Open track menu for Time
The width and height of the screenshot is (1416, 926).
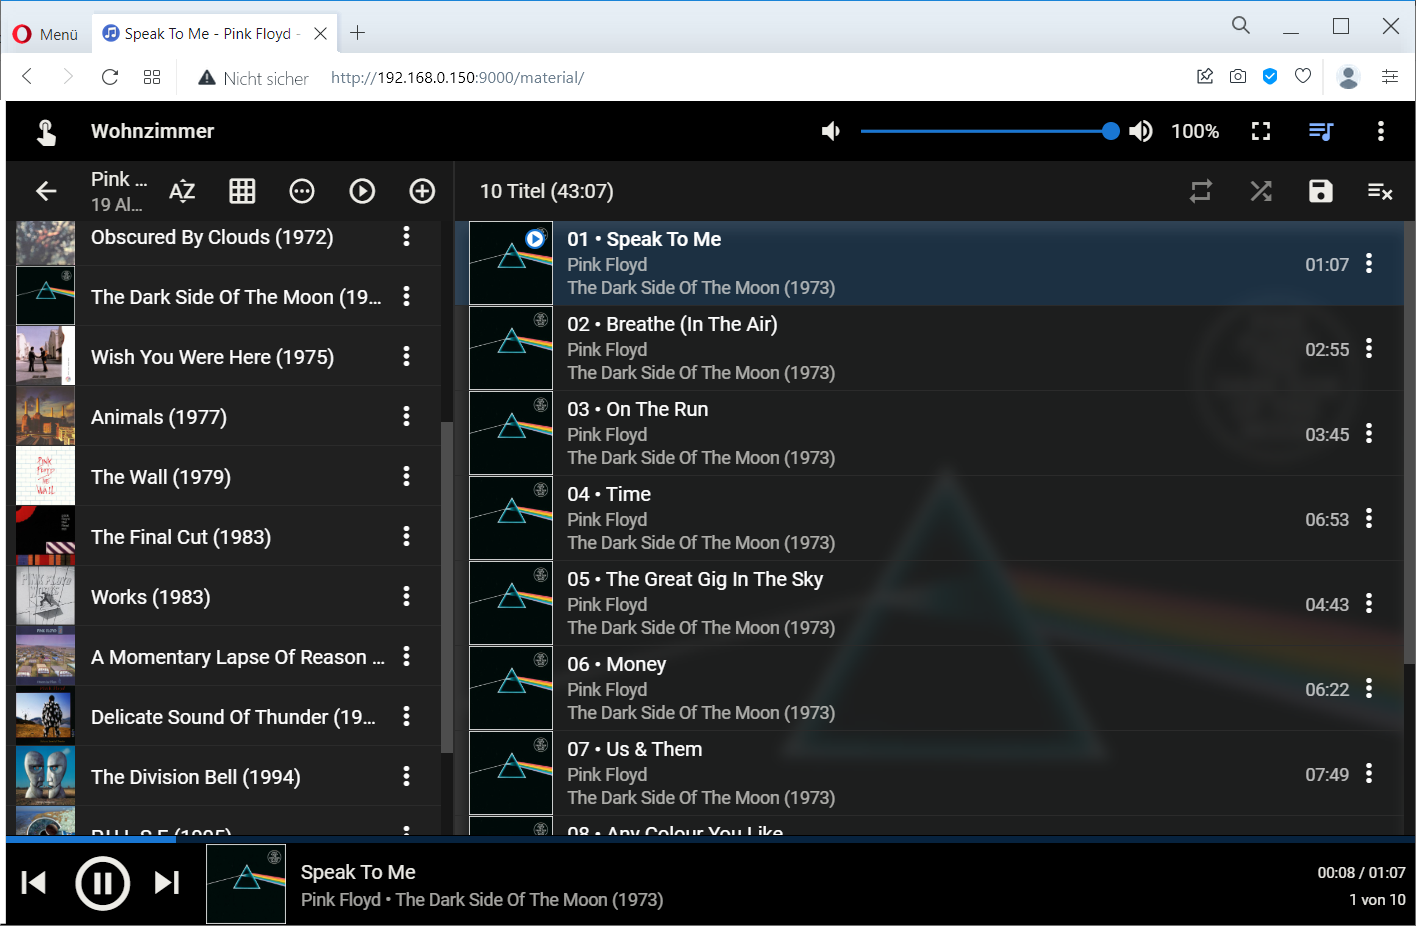pyautogui.click(x=1369, y=519)
